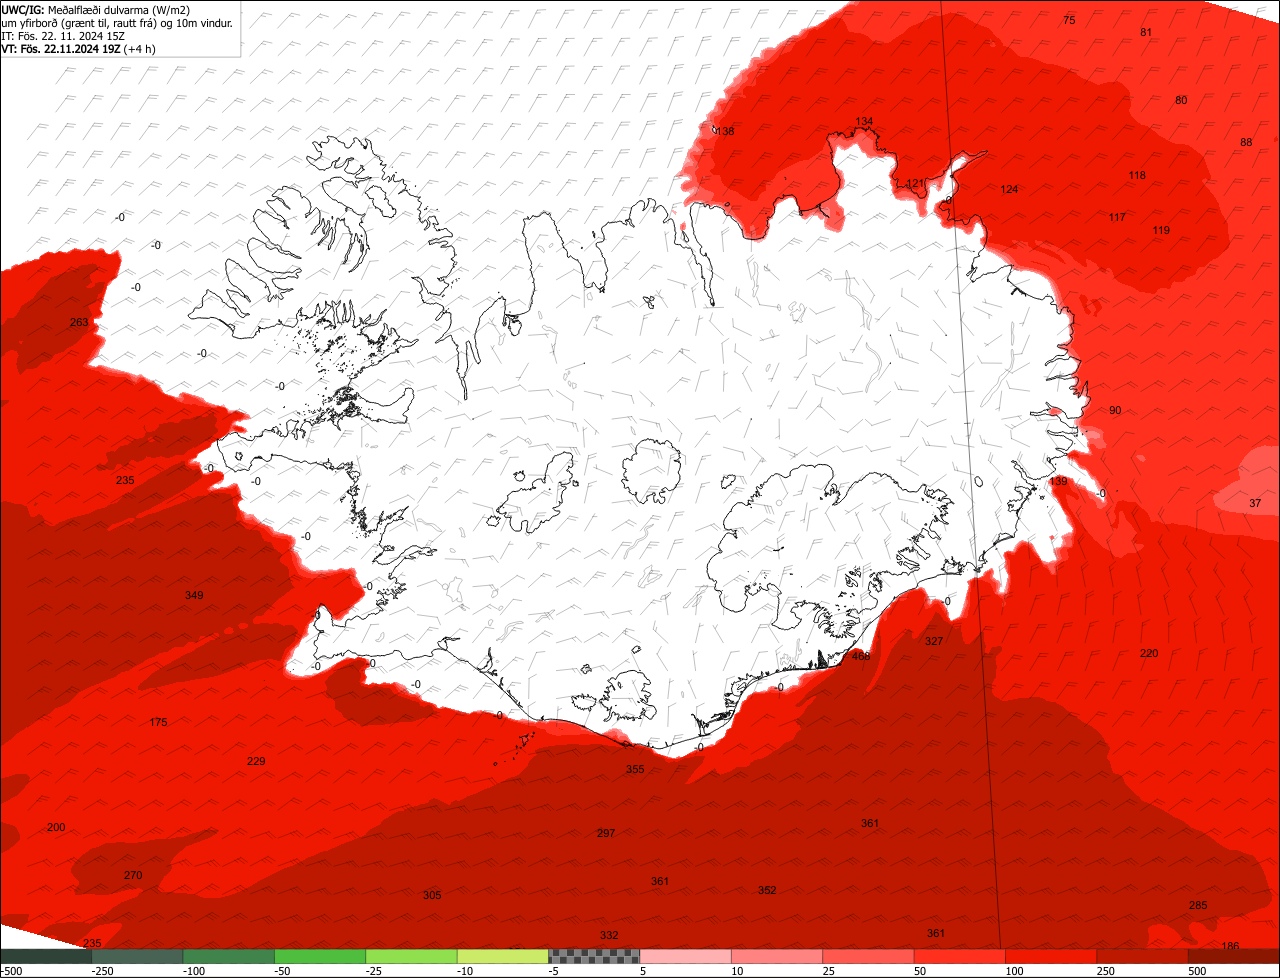Click the legend color between 10 and 25

click(776, 956)
